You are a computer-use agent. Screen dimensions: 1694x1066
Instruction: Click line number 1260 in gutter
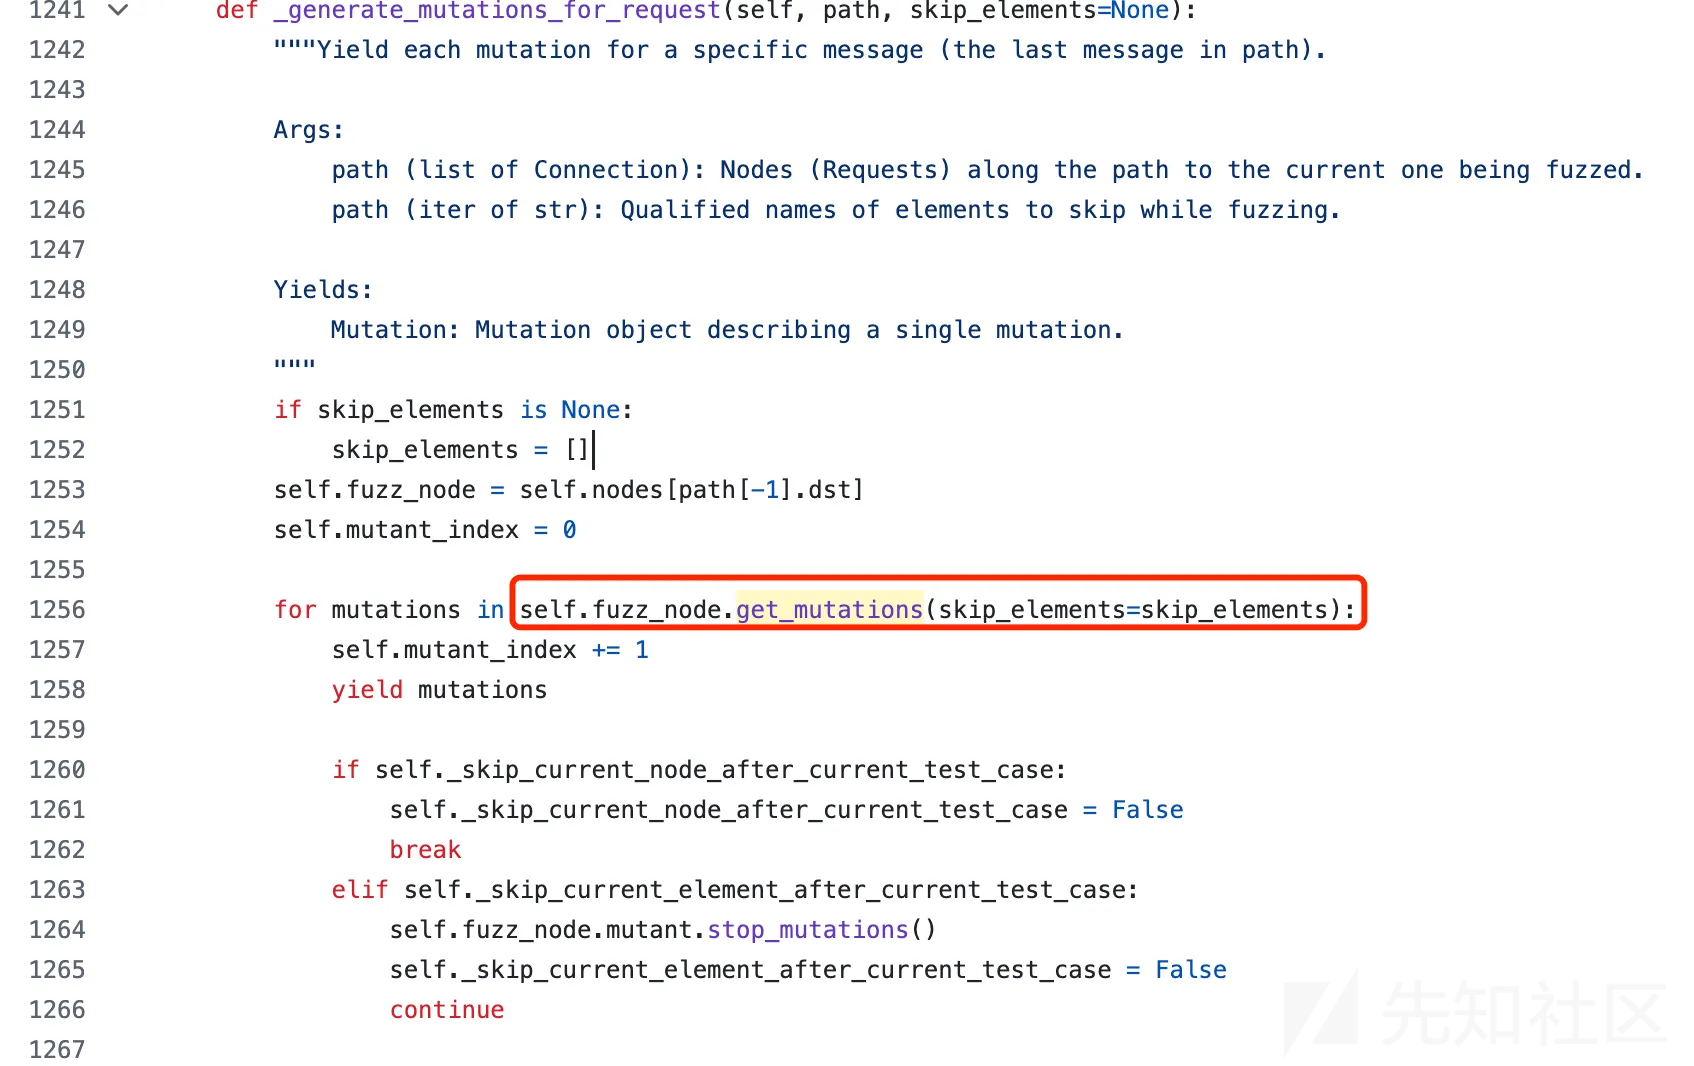pos(57,770)
